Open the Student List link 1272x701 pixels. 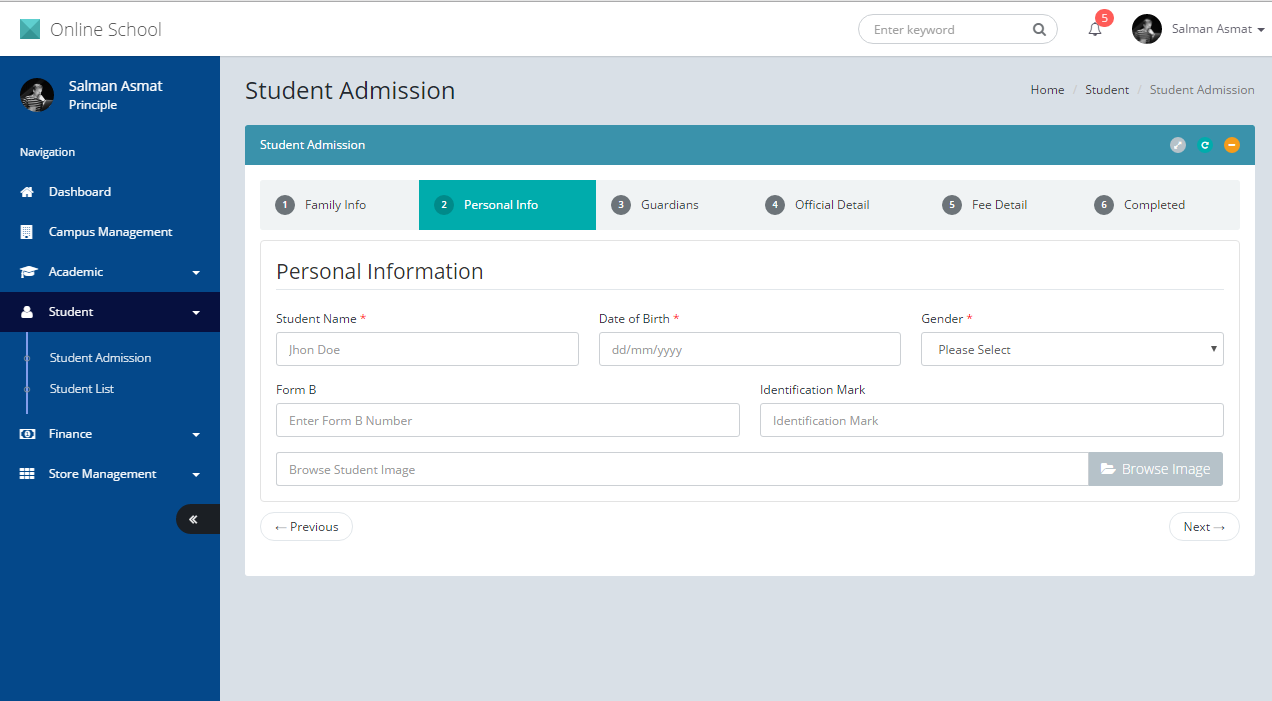pos(82,389)
